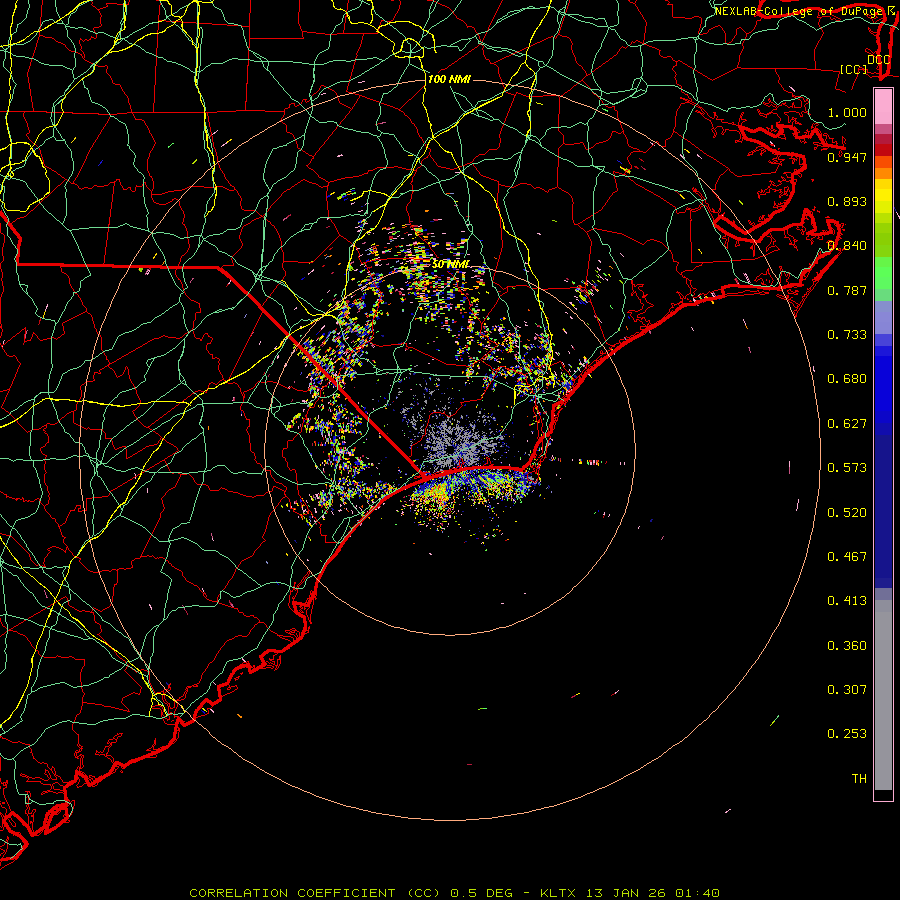Select the 0.733 legend value
The image size is (900, 900).
(847, 335)
